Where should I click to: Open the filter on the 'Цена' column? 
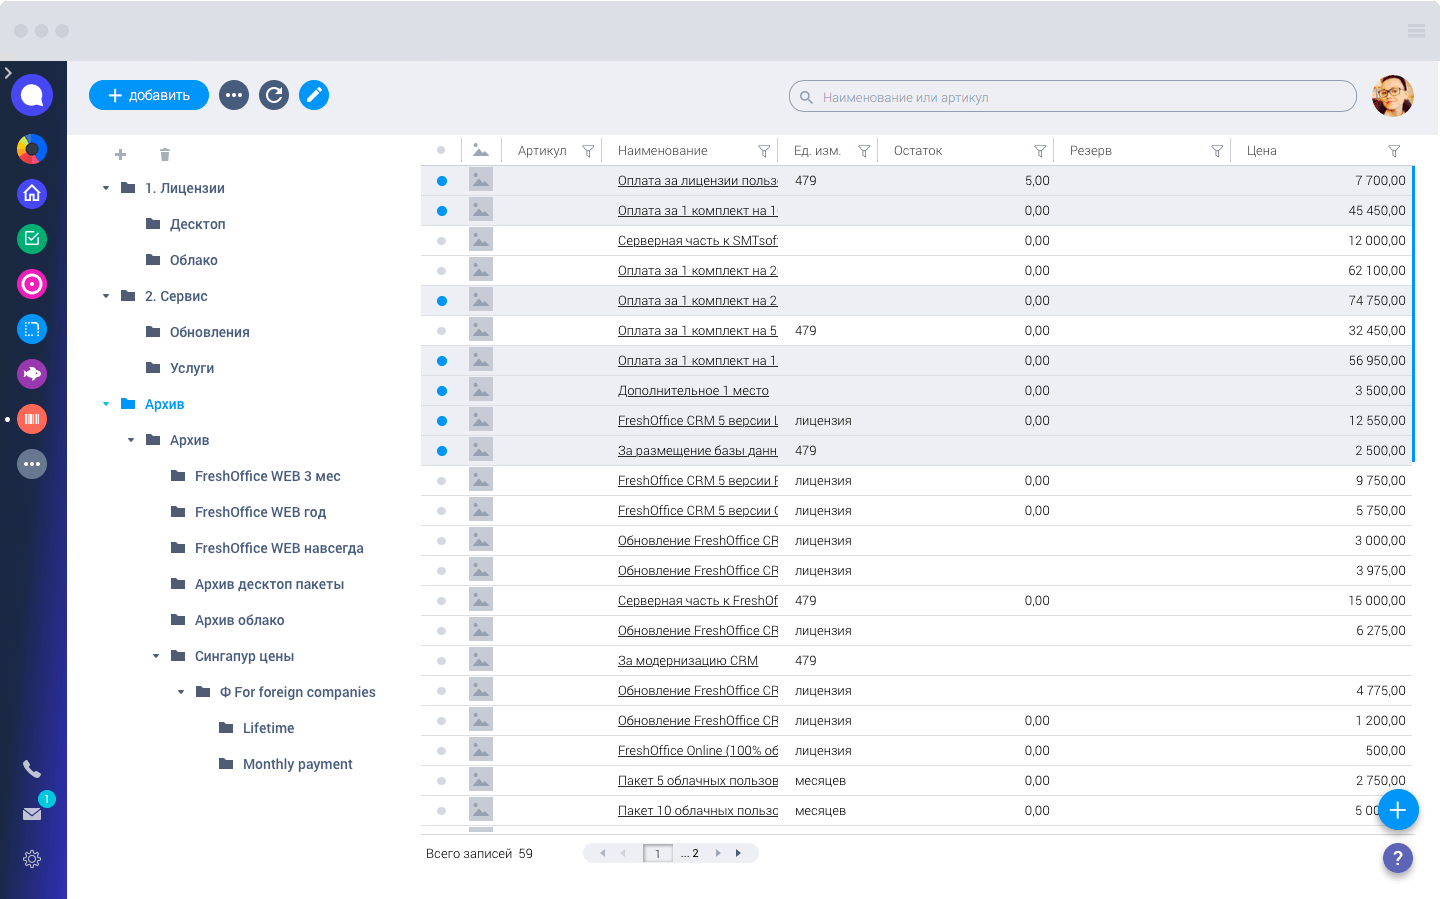[1394, 150]
